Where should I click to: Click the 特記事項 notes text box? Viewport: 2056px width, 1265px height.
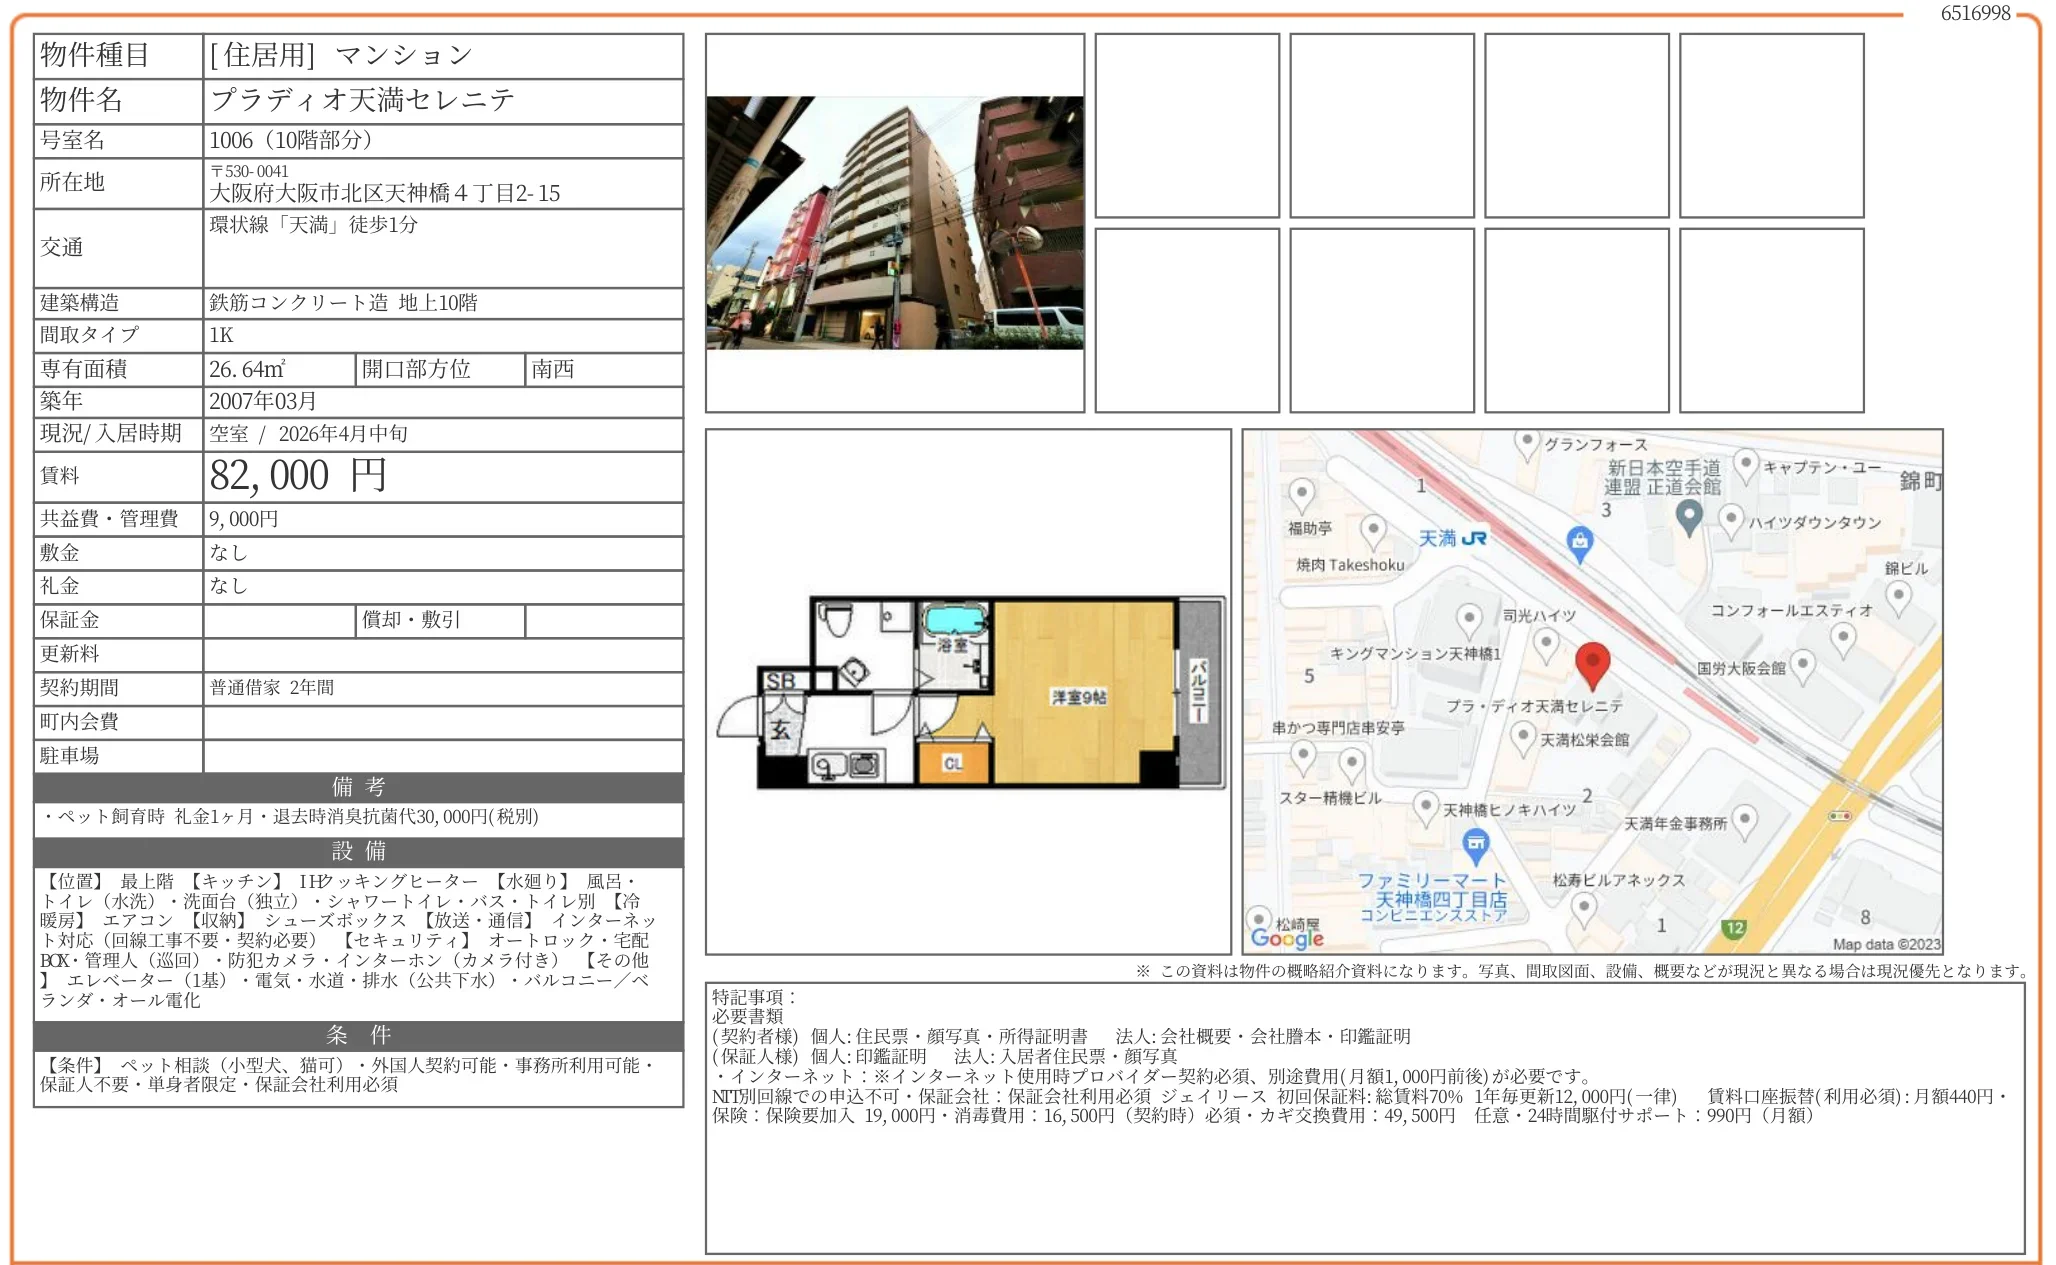point(1364,1117)
